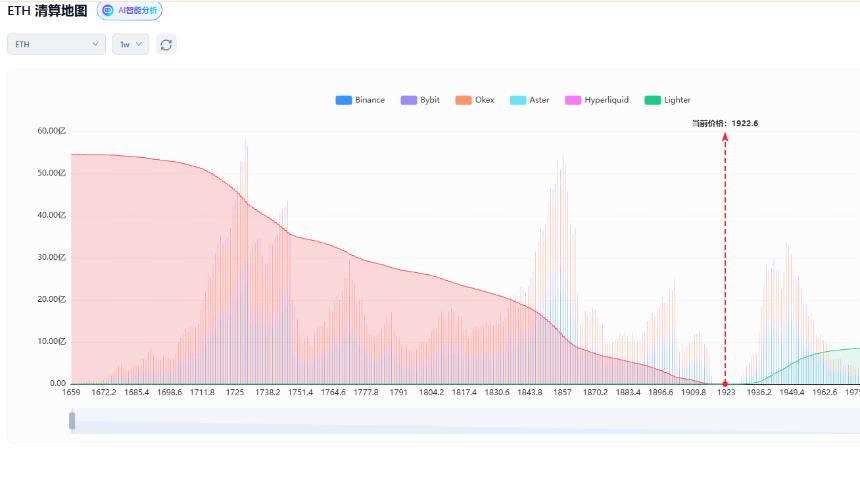The image size is (860, 484).
Task: Open the AI smart analysis badge
Action: pos(129,10)
